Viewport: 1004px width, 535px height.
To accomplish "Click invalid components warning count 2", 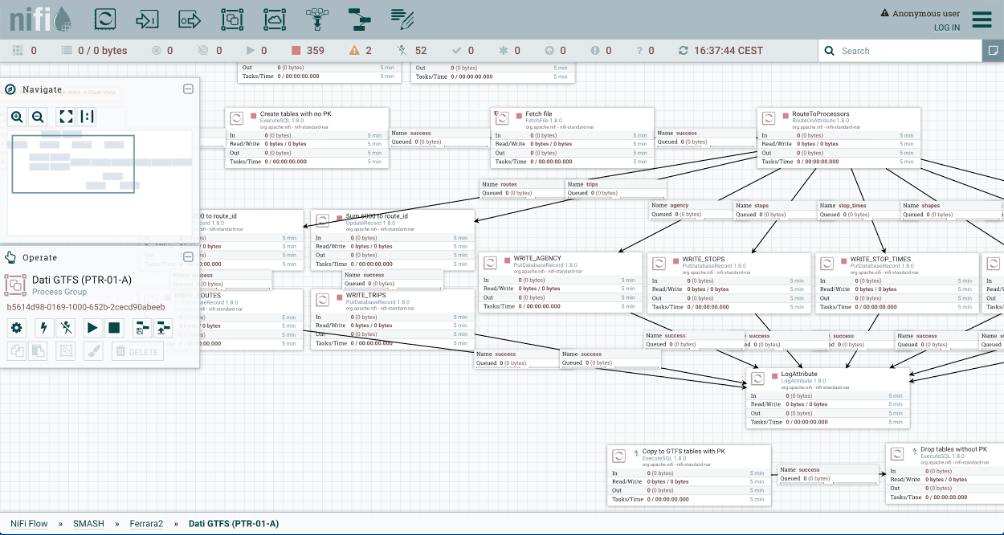I will pos(360,51).
